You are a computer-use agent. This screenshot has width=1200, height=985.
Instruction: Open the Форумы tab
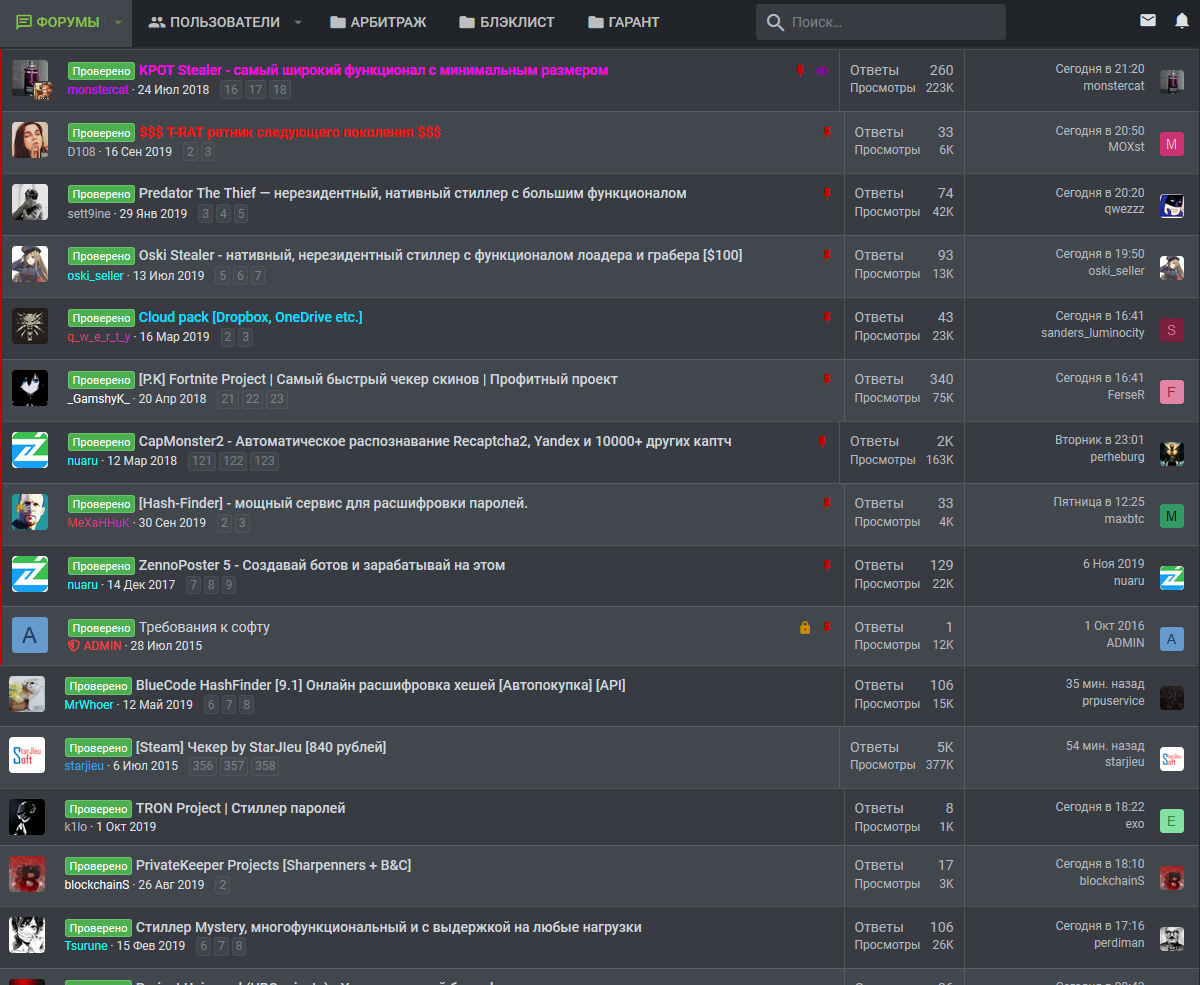point(57,22)
